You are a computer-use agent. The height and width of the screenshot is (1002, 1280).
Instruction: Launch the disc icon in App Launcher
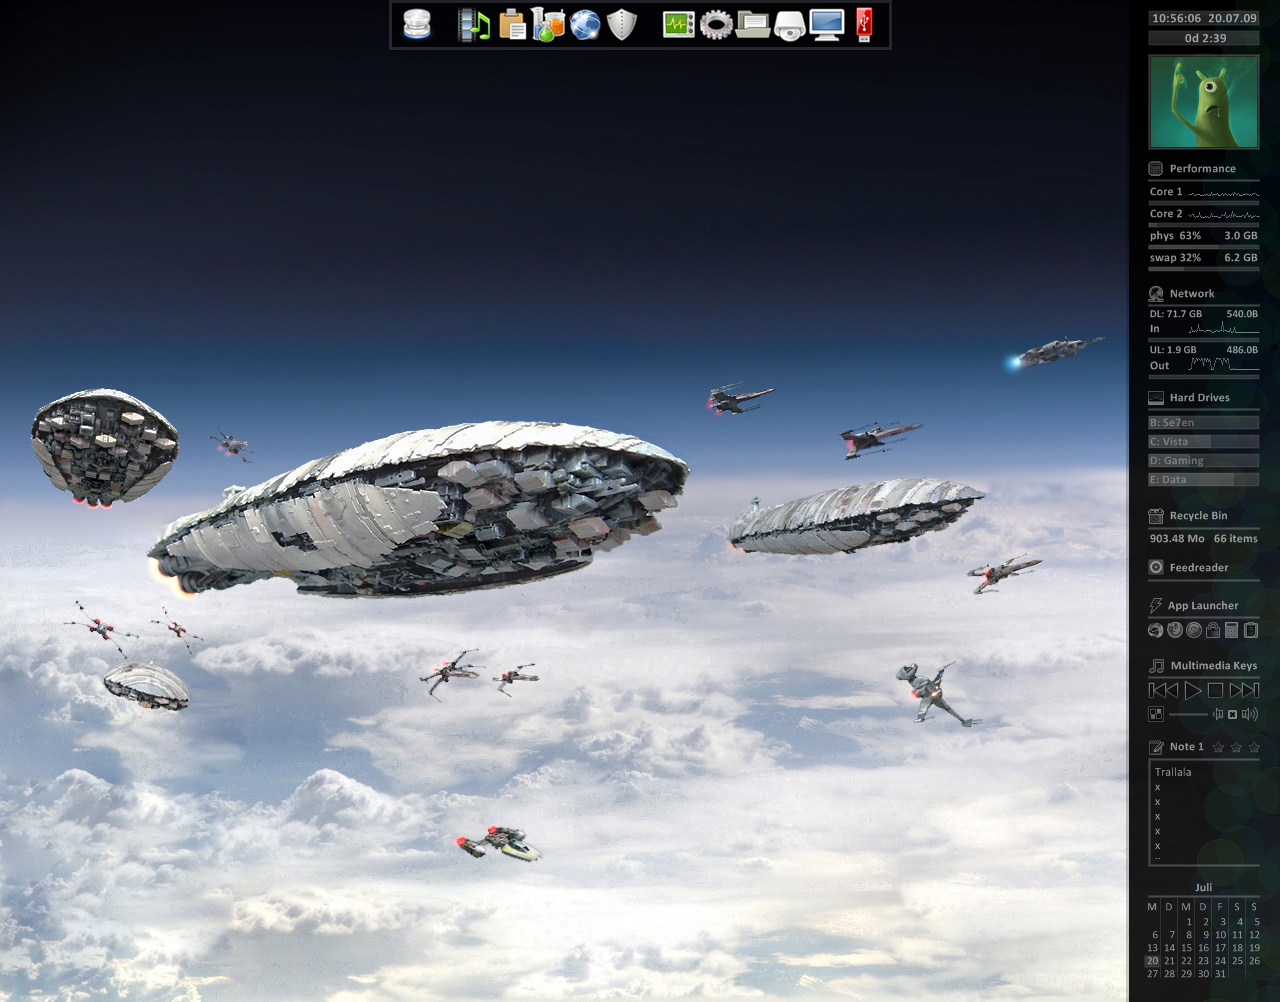[x=1194, y=630]
